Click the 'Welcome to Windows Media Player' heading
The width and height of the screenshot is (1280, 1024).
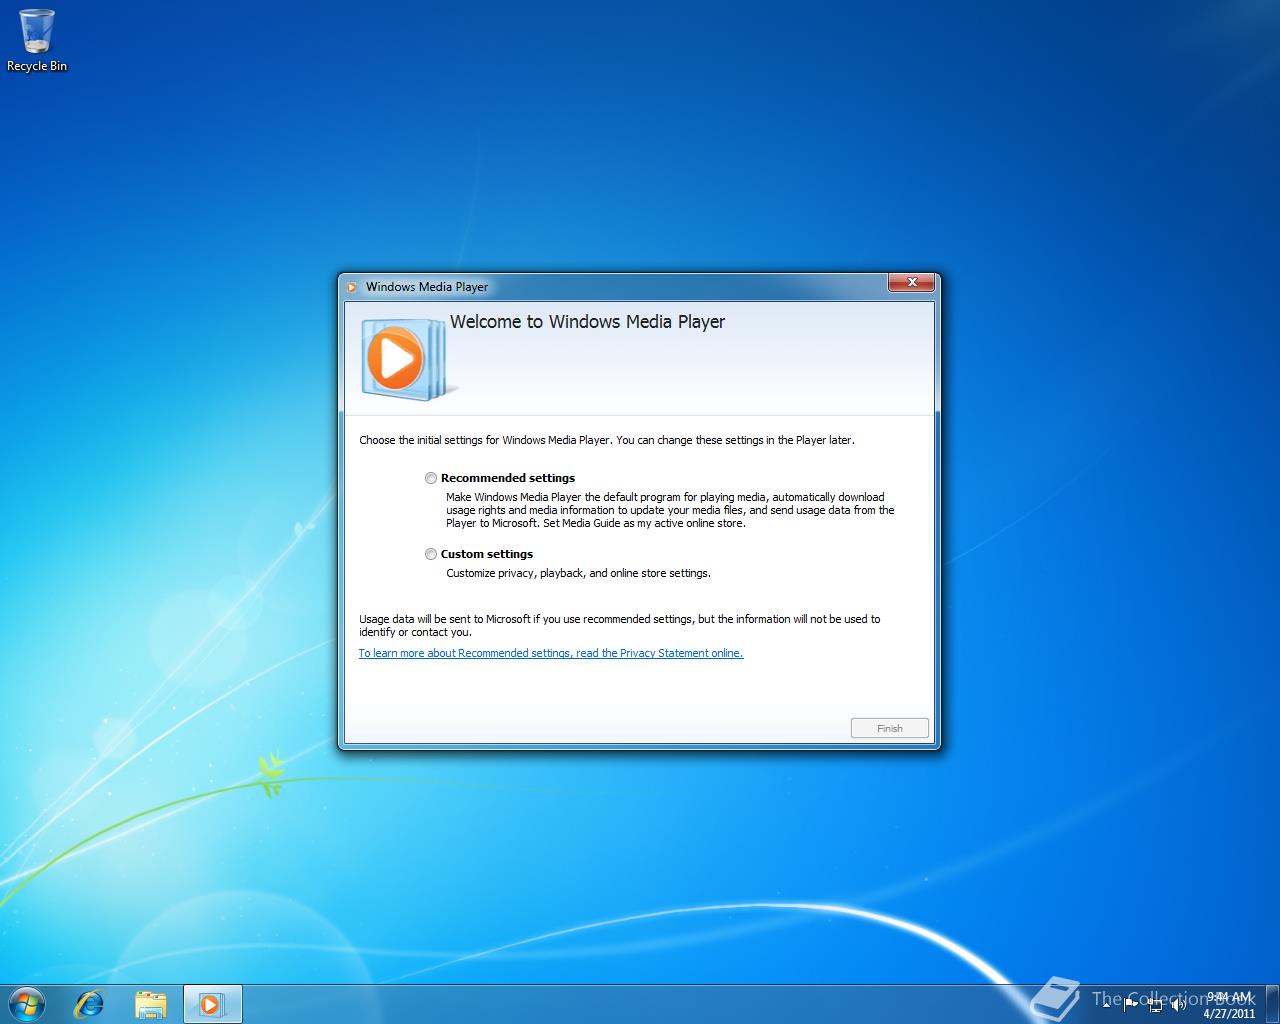[587, 322]
